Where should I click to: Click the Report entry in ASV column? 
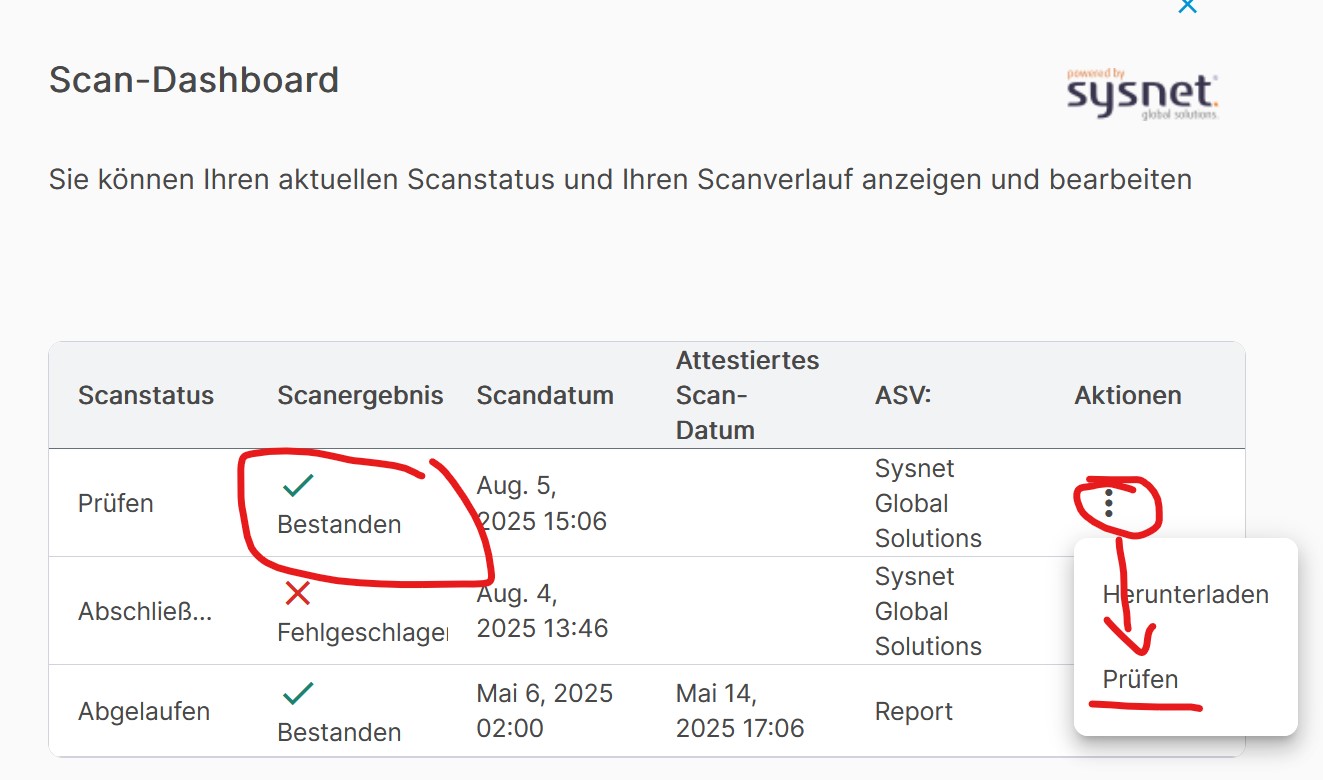914,712
